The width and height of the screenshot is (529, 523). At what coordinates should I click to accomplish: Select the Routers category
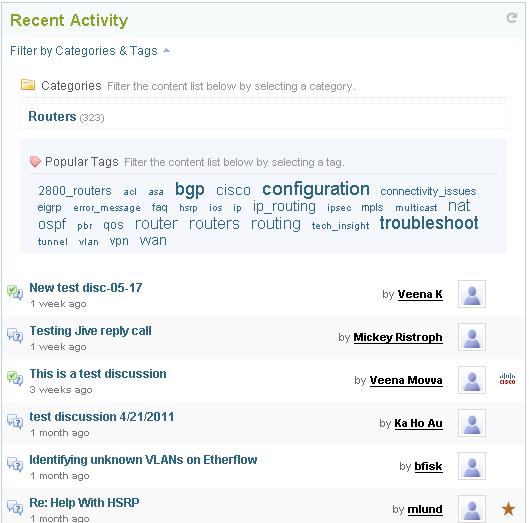click(52, 116)
